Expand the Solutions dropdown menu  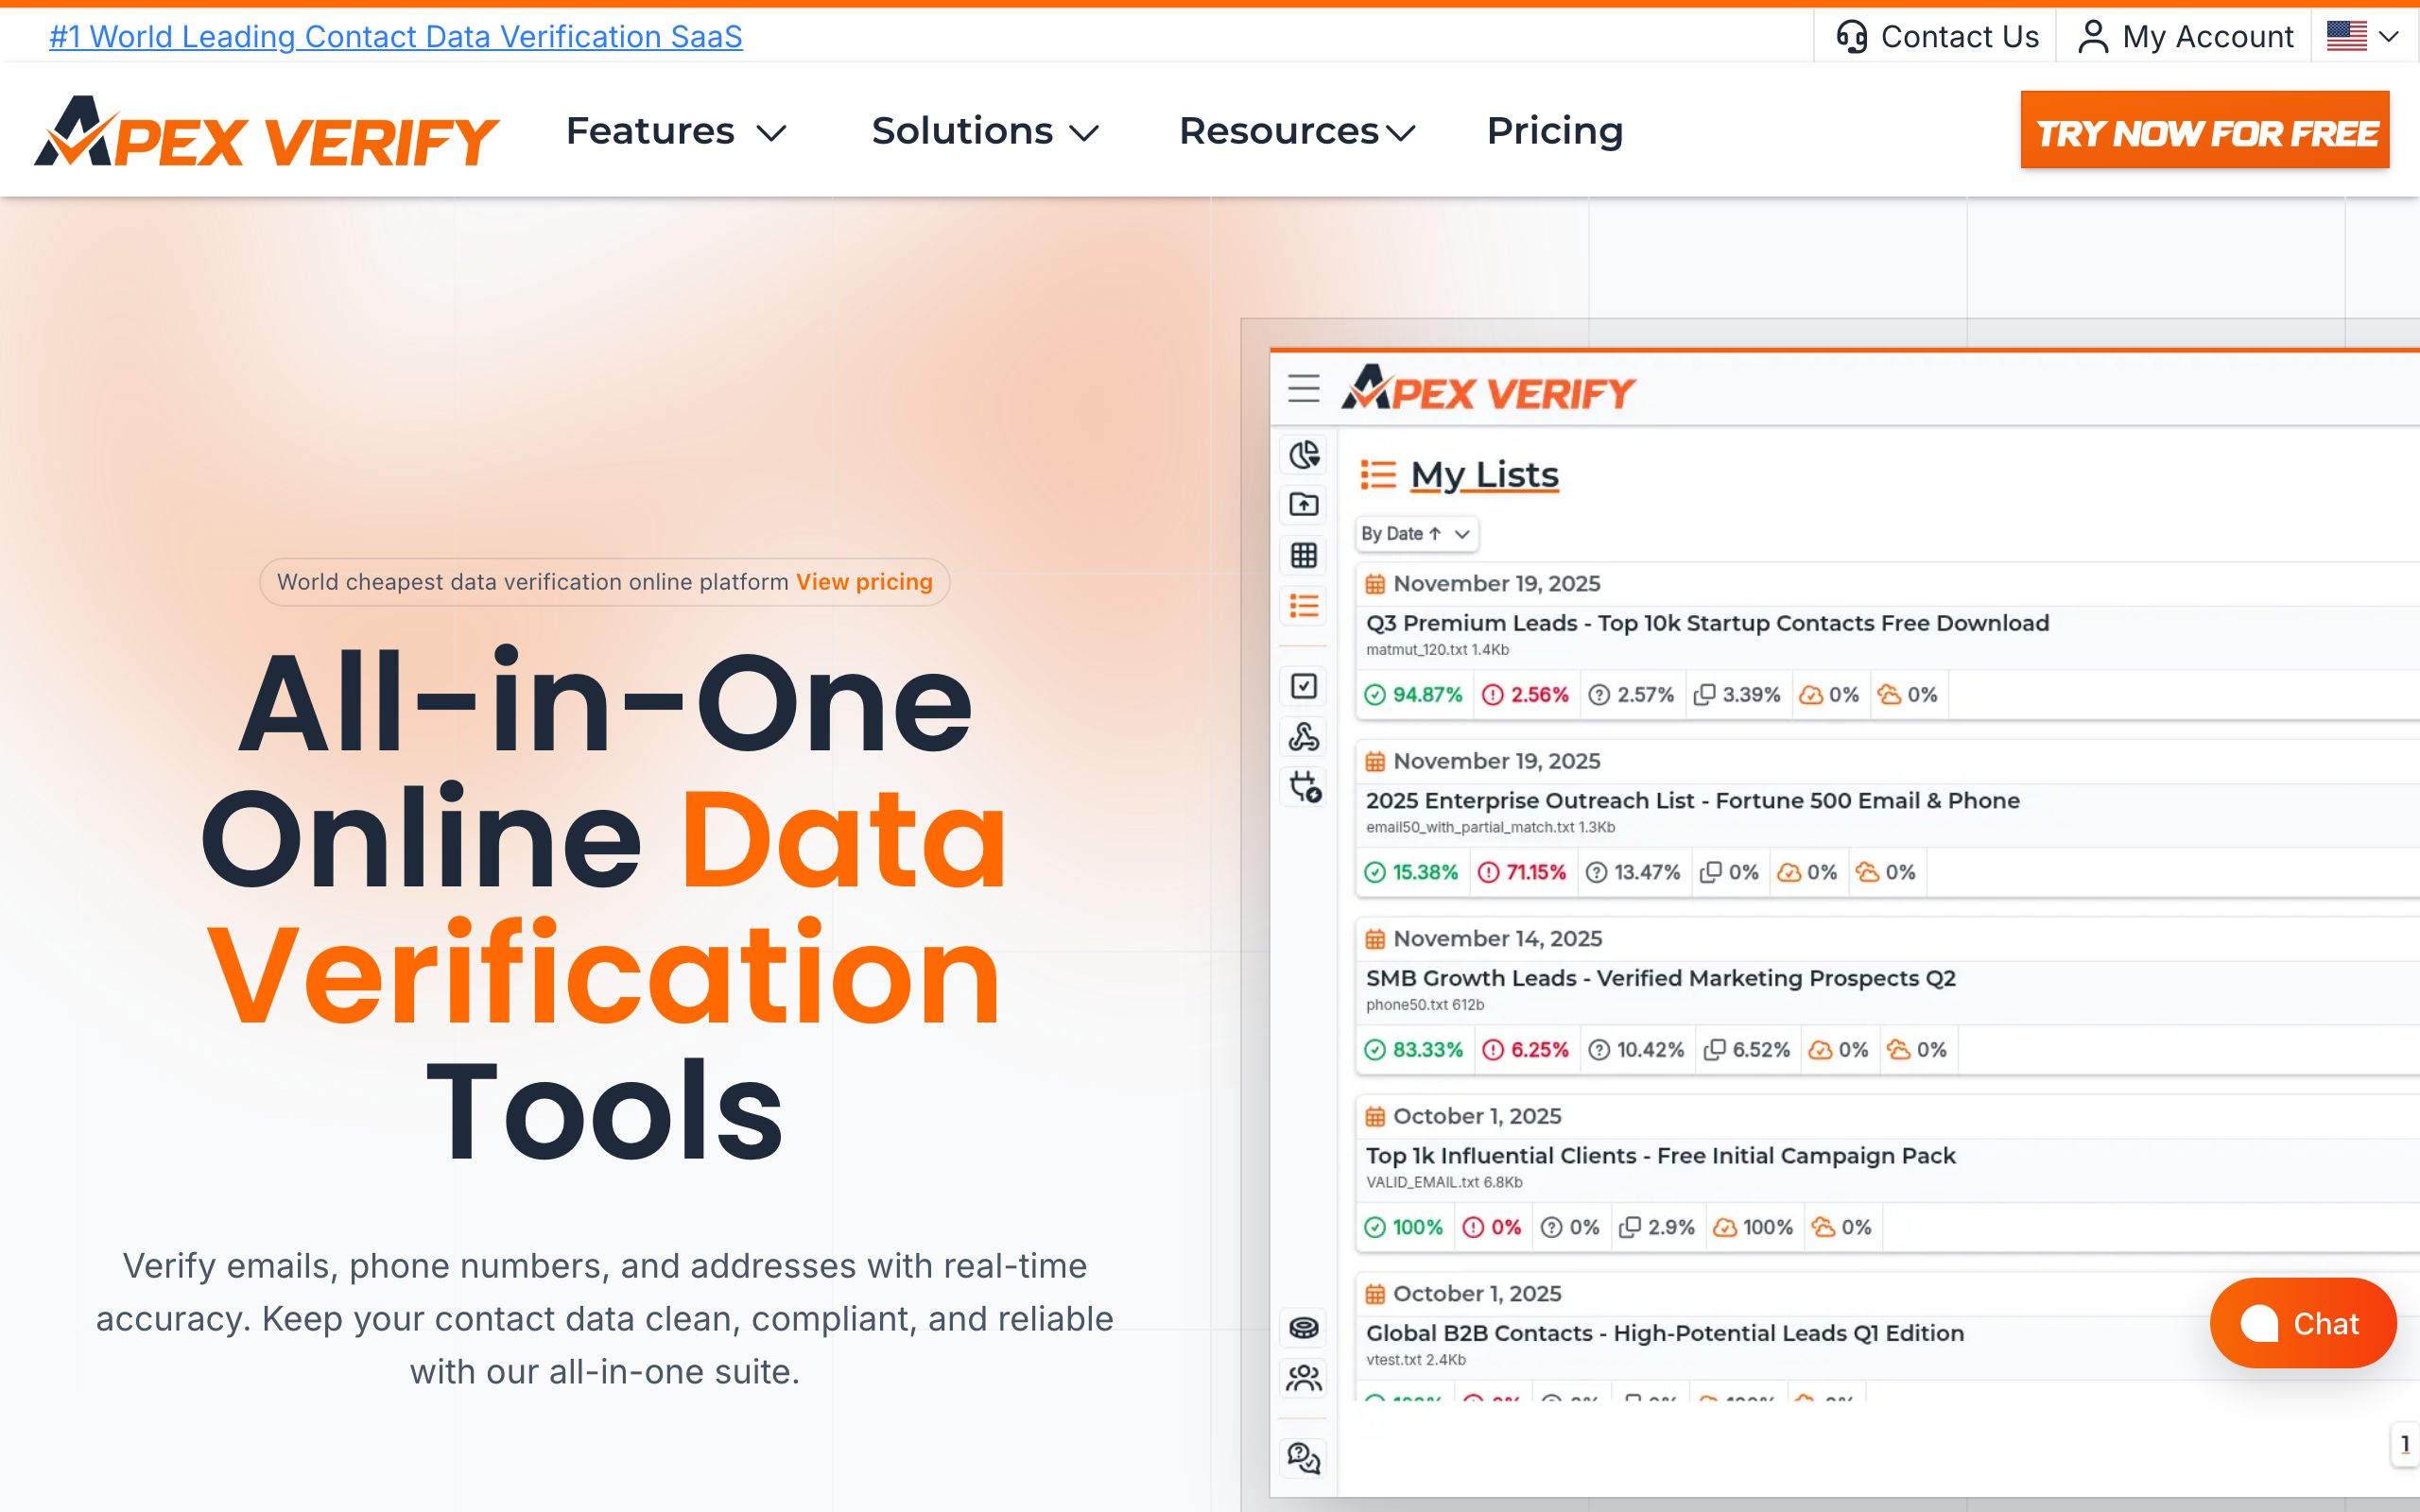coord(985,131)
